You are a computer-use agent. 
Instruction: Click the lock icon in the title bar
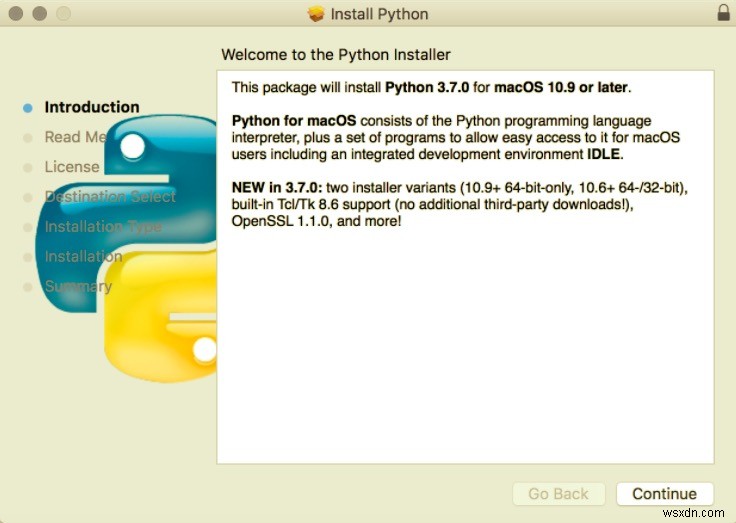[723, 13]
